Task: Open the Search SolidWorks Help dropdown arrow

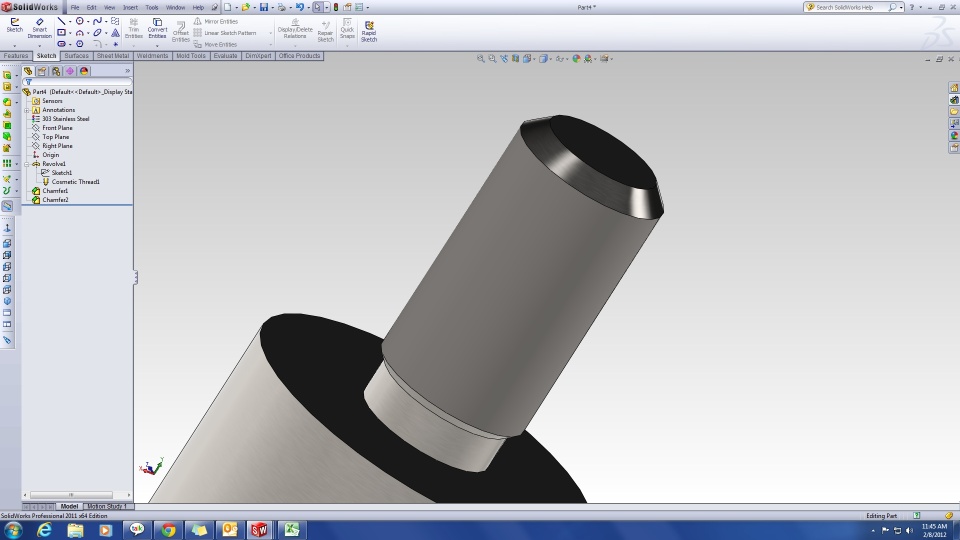Action: point(901,7)
